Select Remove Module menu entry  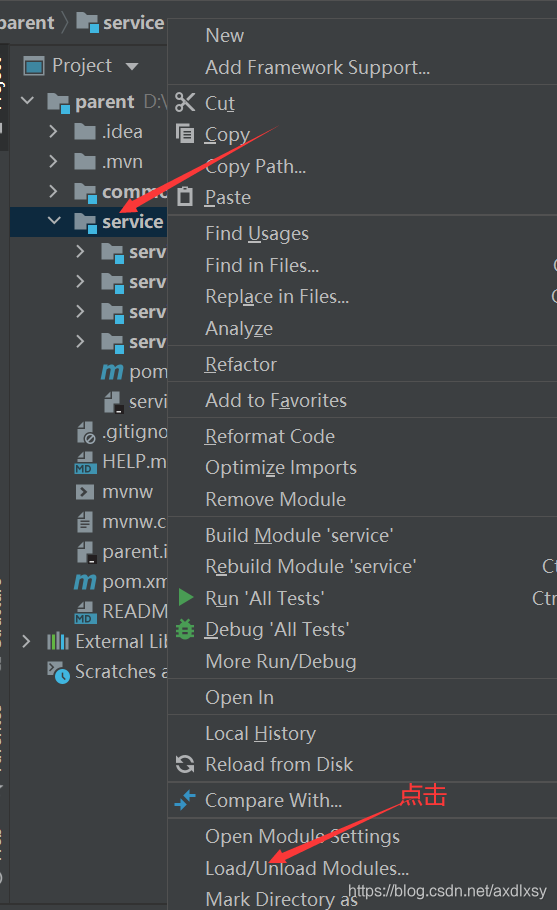pos(276,499)
